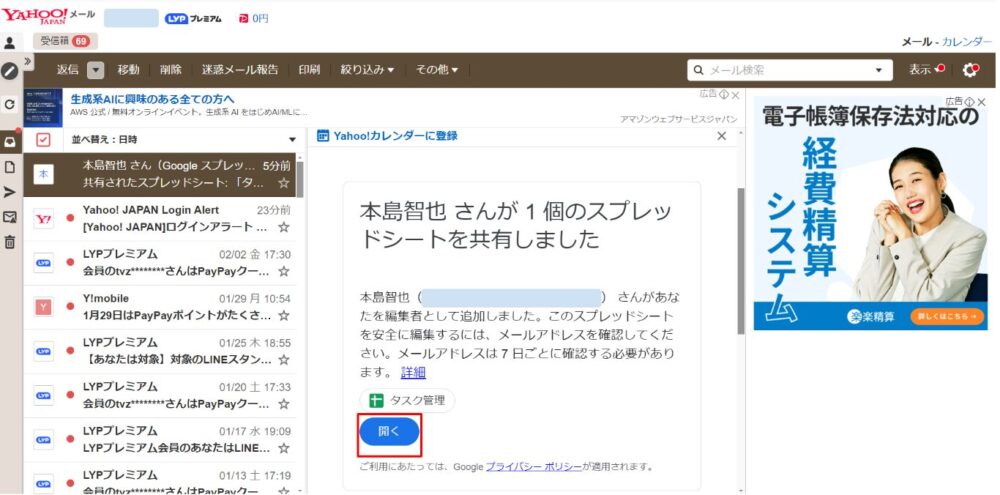Star the LYPプレミアム 01/25 email

point(284,360)
